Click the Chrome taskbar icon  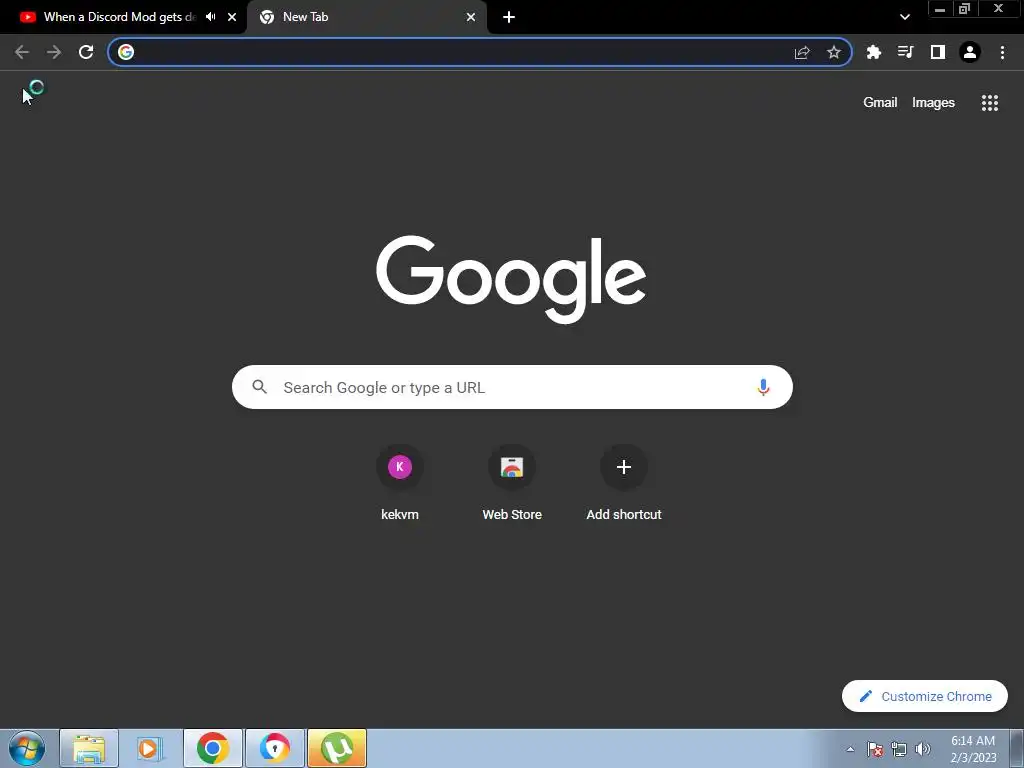pyautogui.click(x=213, y=748)
